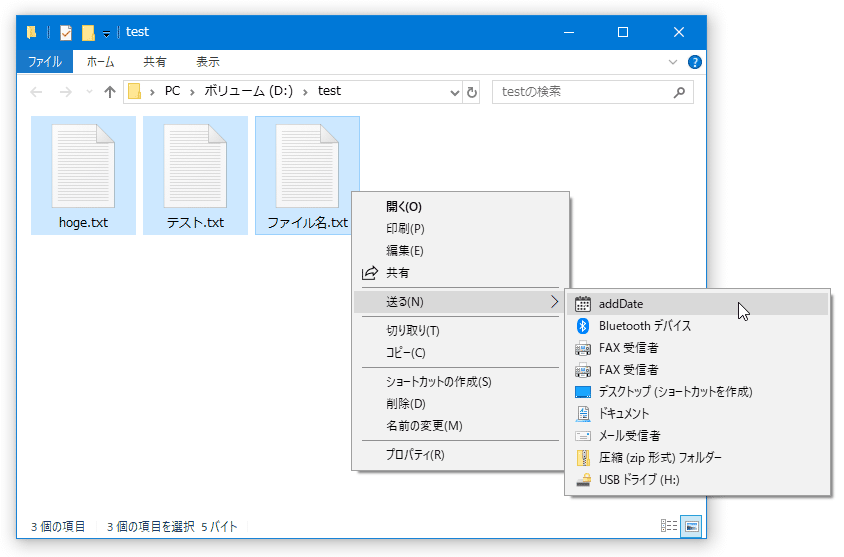Click the compressed zip folder icon
Viewport: 844px width, 557px height.
(582, 457)
